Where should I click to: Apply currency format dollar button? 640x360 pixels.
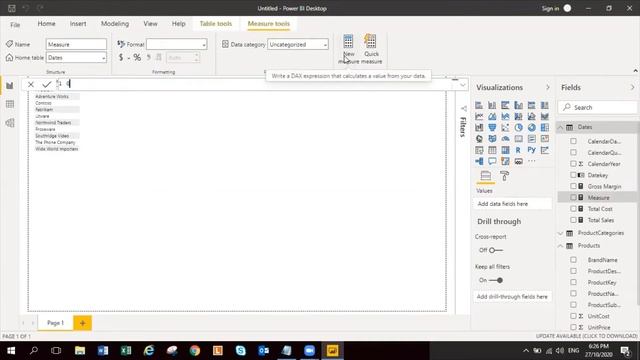(121, 58)
